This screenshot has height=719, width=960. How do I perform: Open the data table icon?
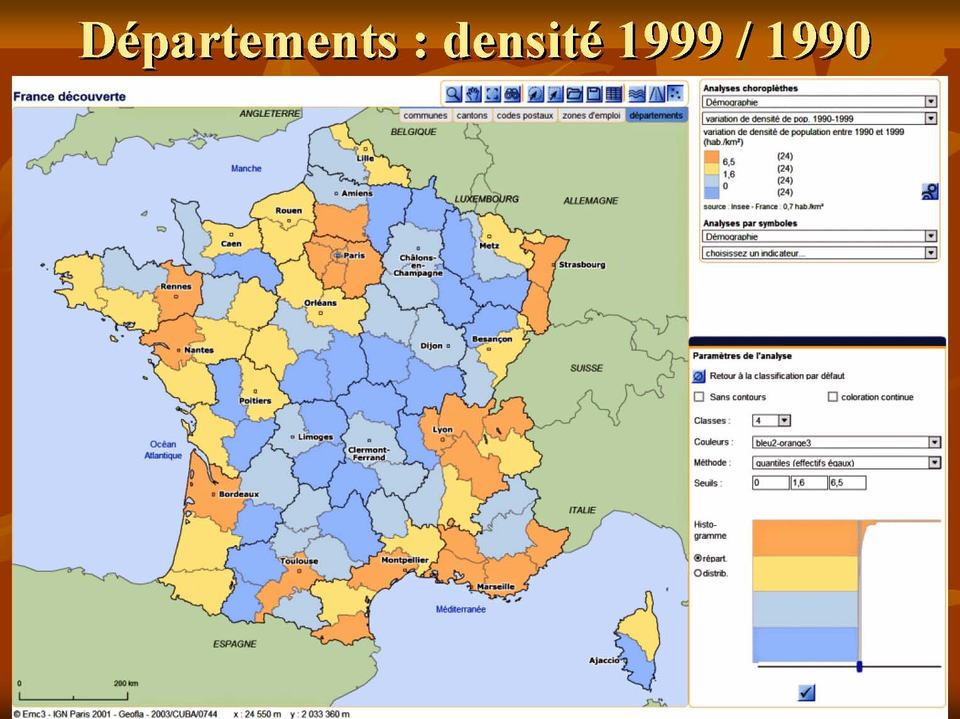pyautogui.click(x=613, y=94)
